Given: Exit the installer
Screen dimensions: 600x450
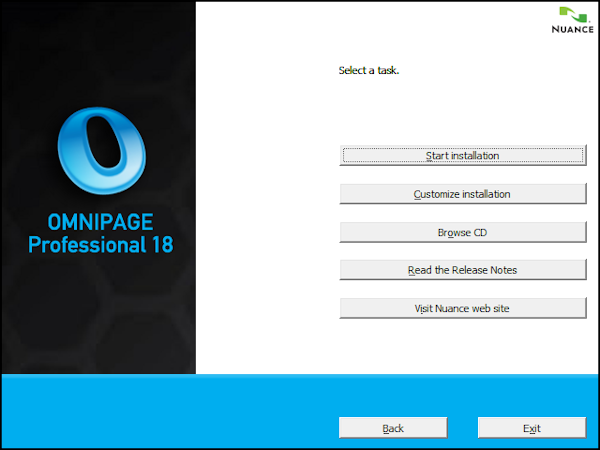Looking at the screenshot, I should pos(531,428).
